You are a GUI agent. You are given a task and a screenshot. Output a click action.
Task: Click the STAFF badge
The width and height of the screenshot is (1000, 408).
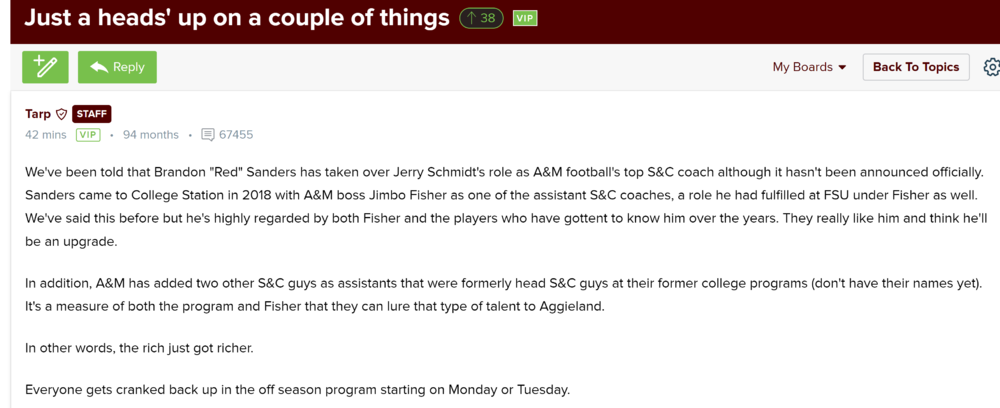tap(91, 114)
